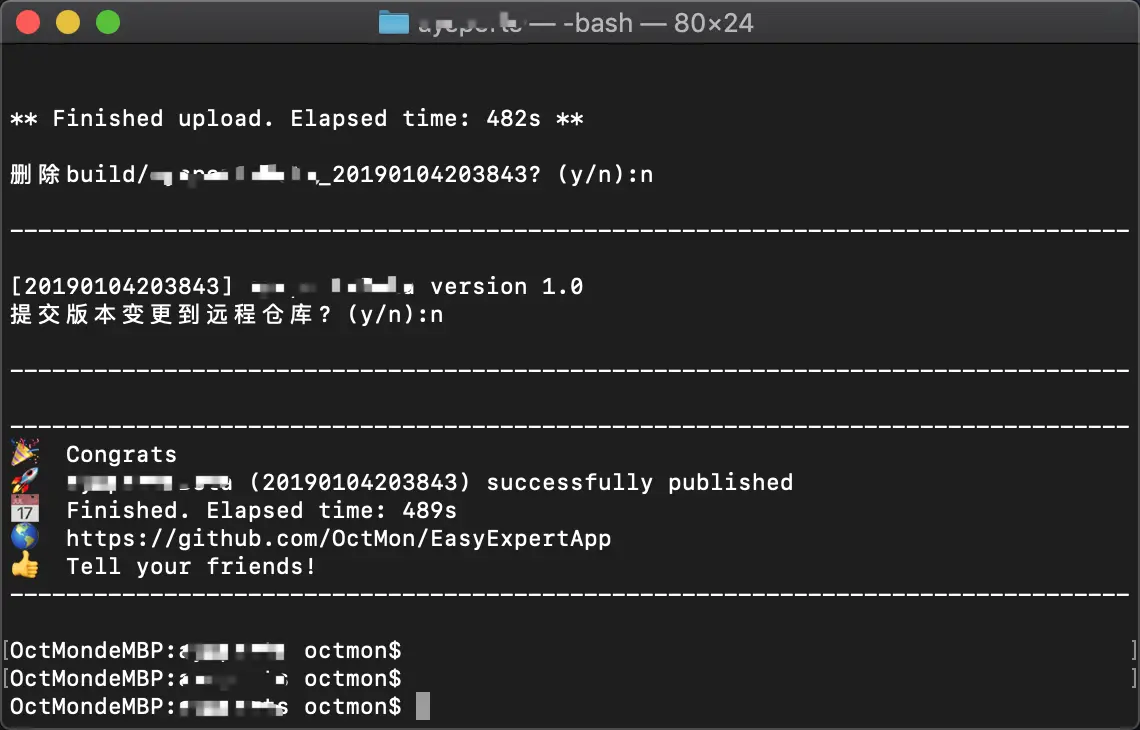Click the last OctMondeMBP prompt line
Screen dimensions: 1140x730
(205, 706)
